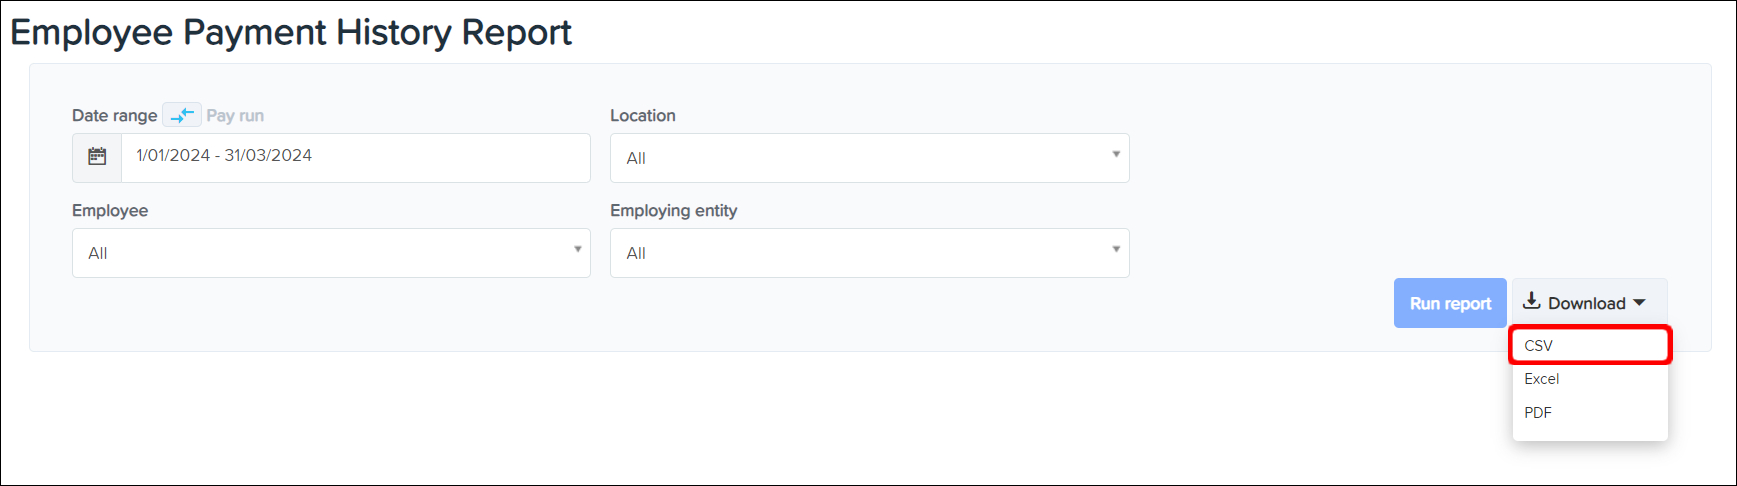Choose PDF from the Download menu

1538,413
